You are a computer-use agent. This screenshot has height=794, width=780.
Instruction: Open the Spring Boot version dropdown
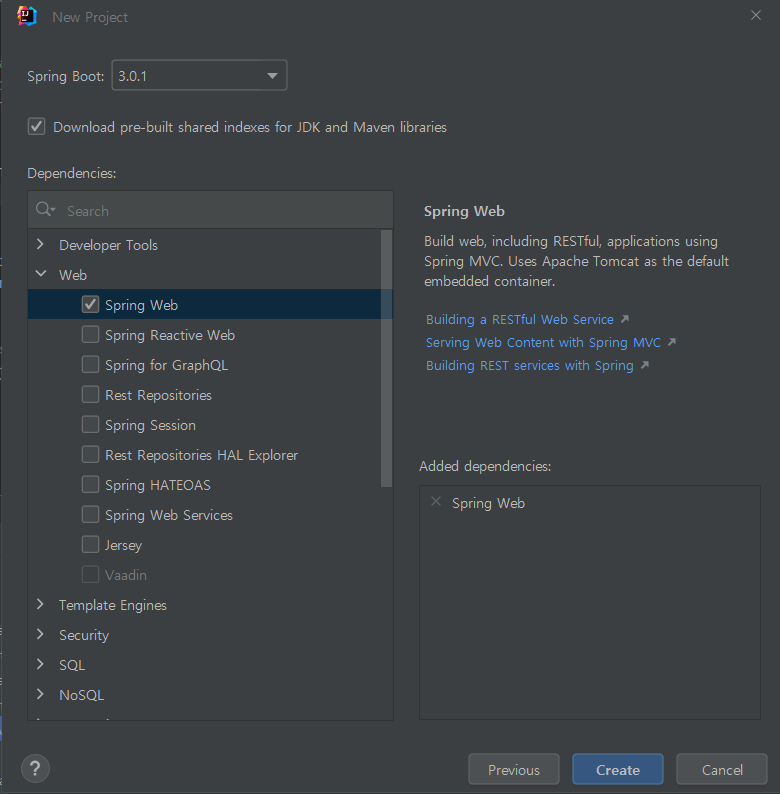tap(199, 75)
